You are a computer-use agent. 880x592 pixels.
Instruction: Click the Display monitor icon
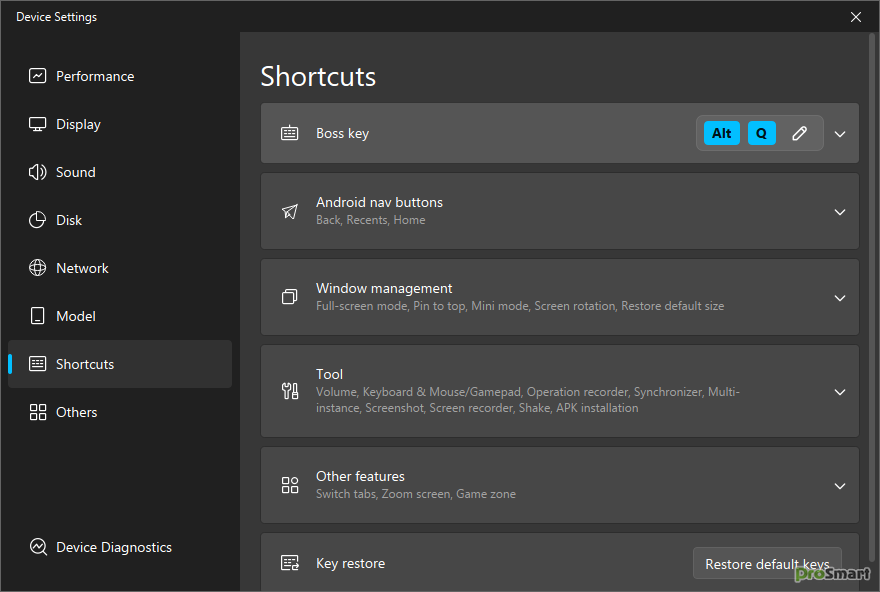coord(38,124)
